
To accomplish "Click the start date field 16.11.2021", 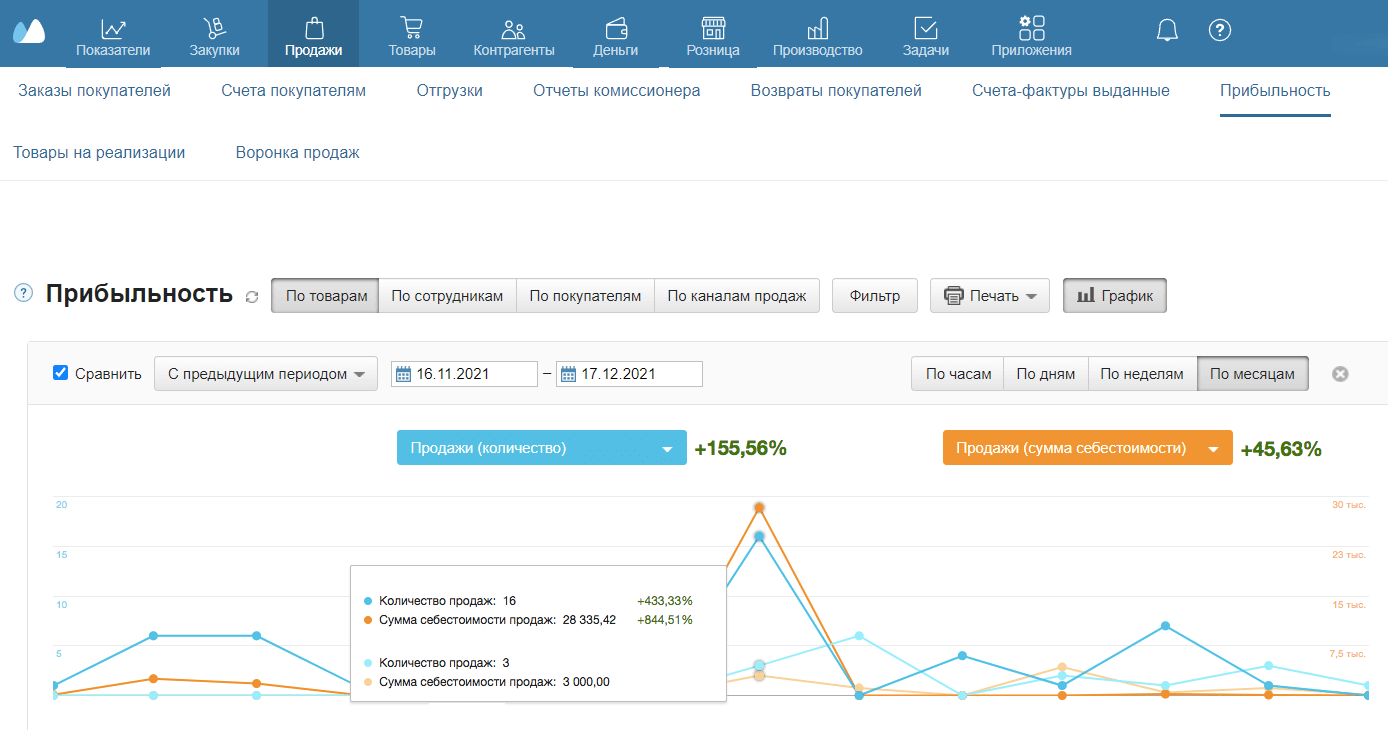I will point(464,374).
